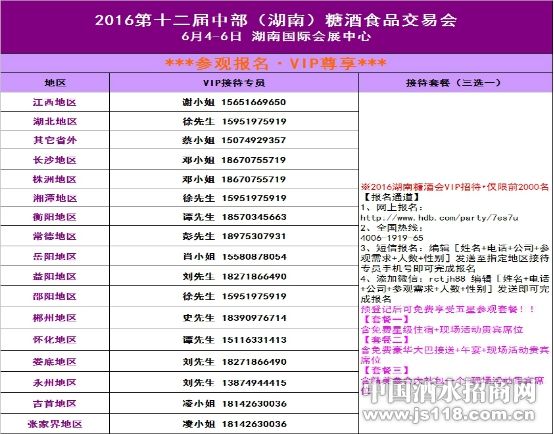
Task: Click the "预登记后可免费享受五星参观套餐" line
Action: (x=448, y=309)
